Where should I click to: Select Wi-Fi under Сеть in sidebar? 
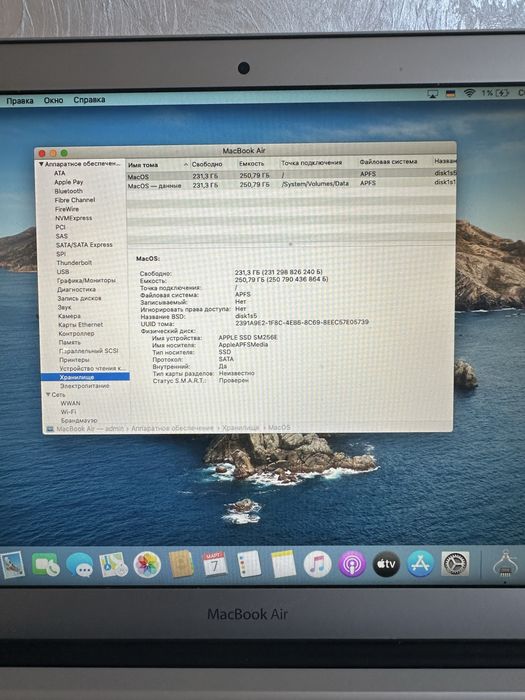[x=68, y=412]
